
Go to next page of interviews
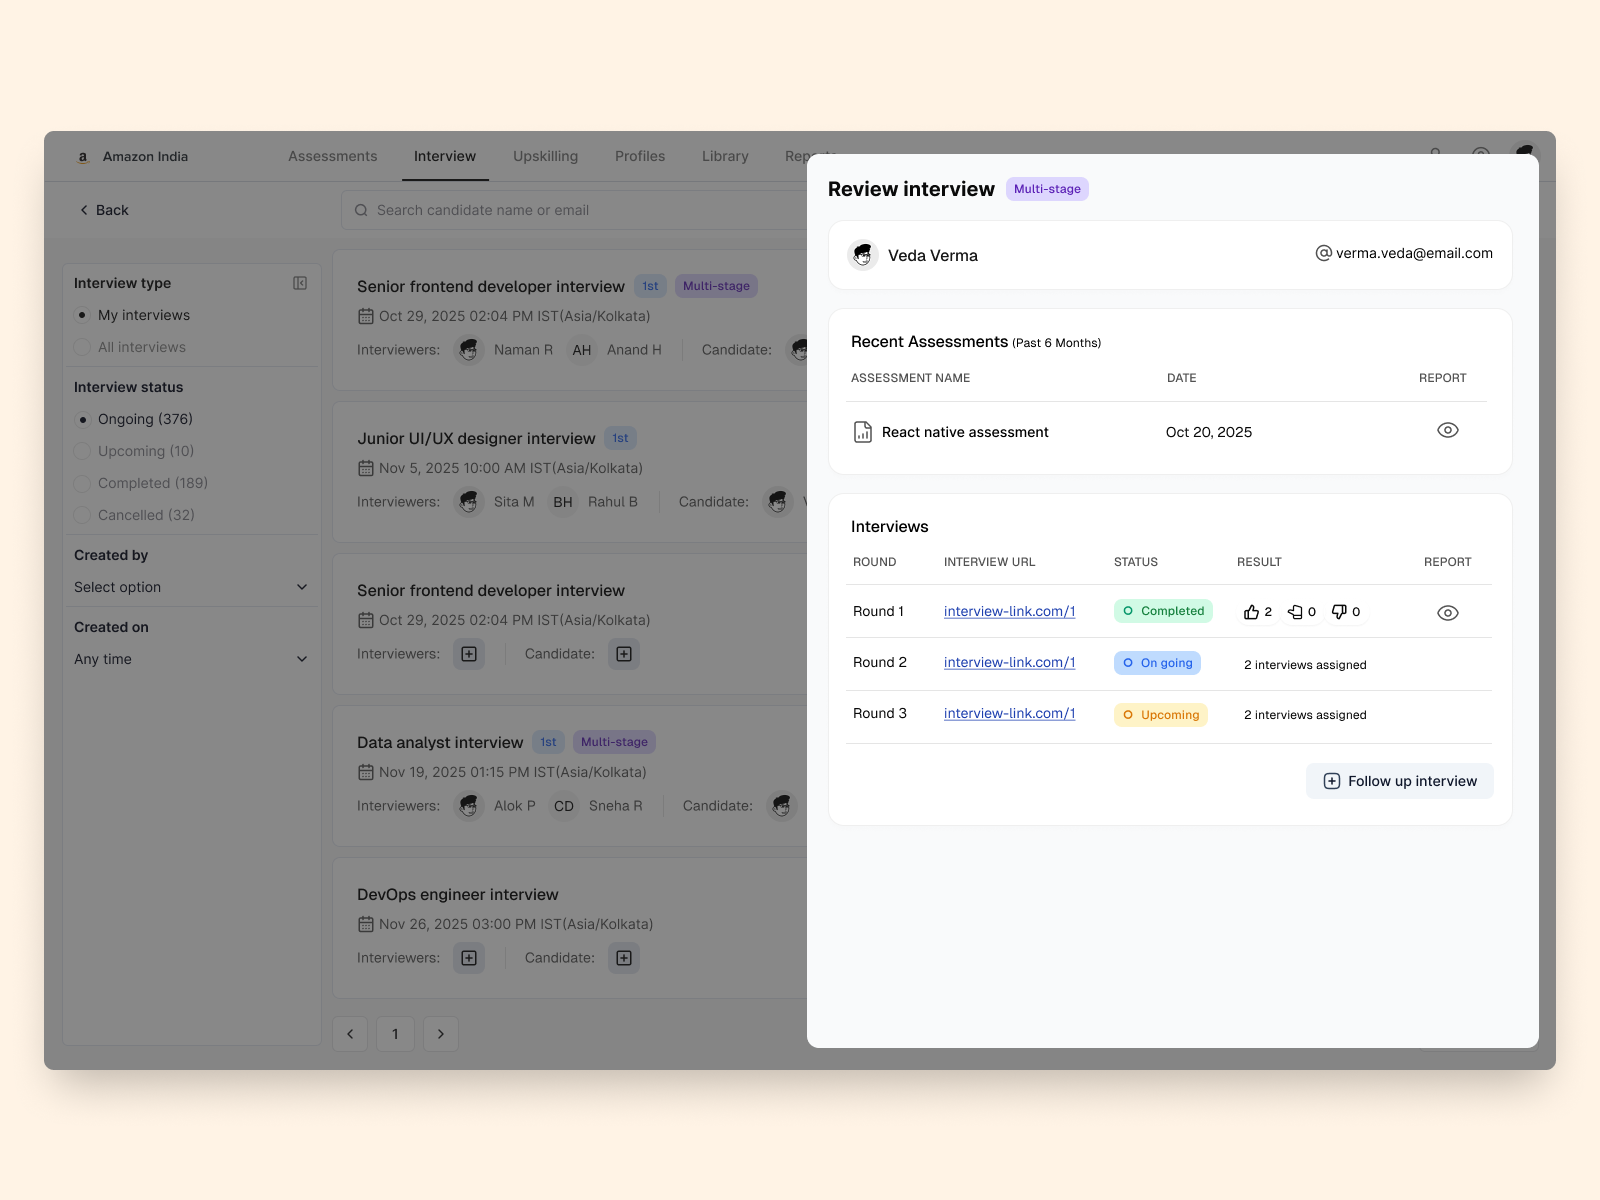(440, 1034)
